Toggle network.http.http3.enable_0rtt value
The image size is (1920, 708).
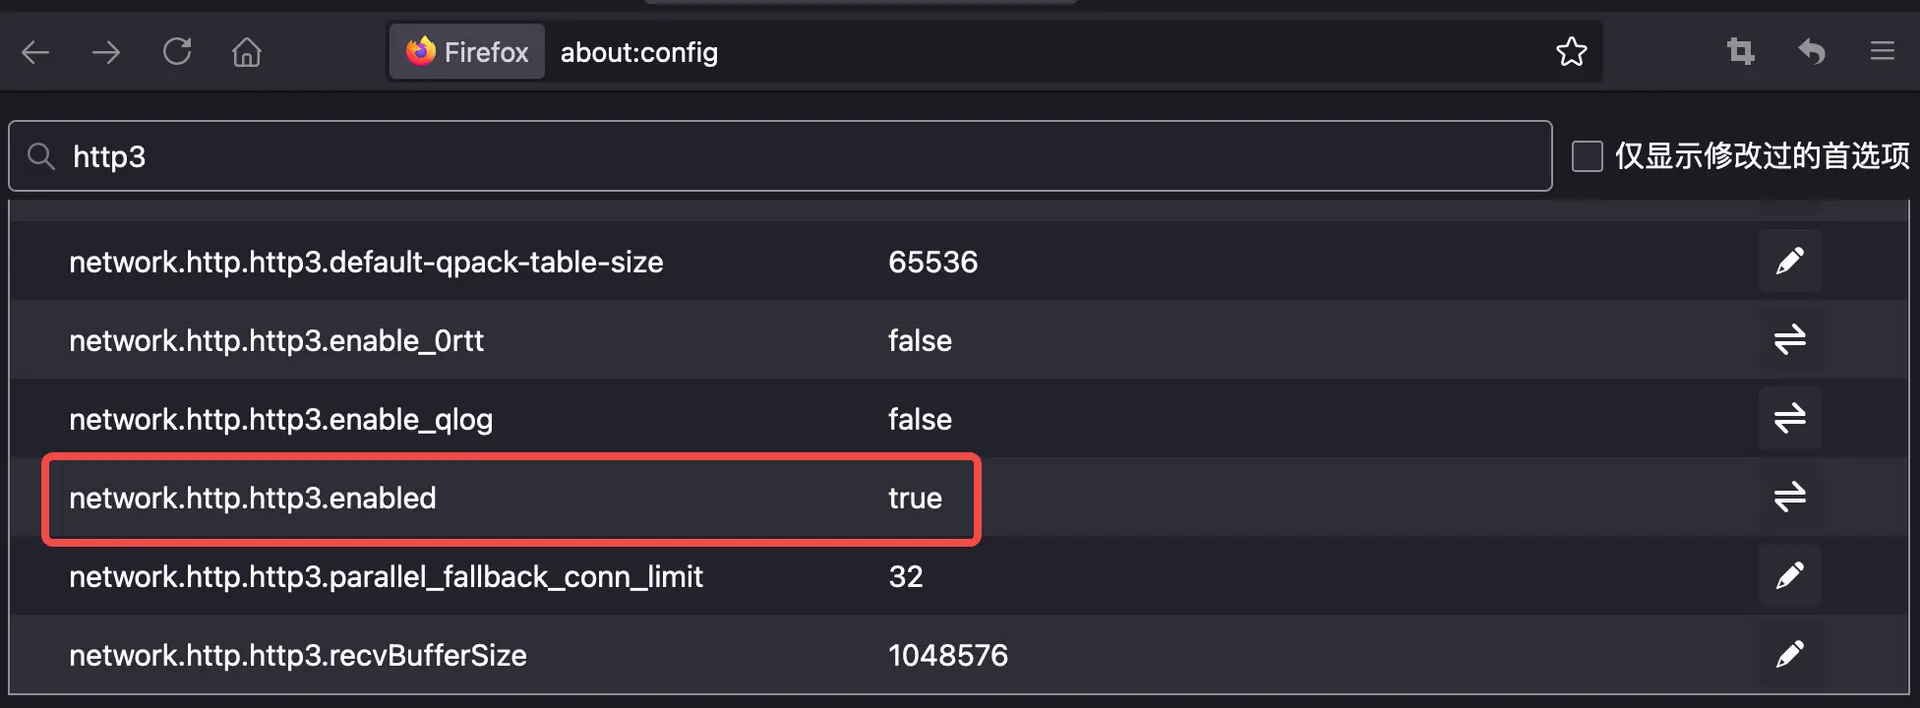tap(1790, 340)
